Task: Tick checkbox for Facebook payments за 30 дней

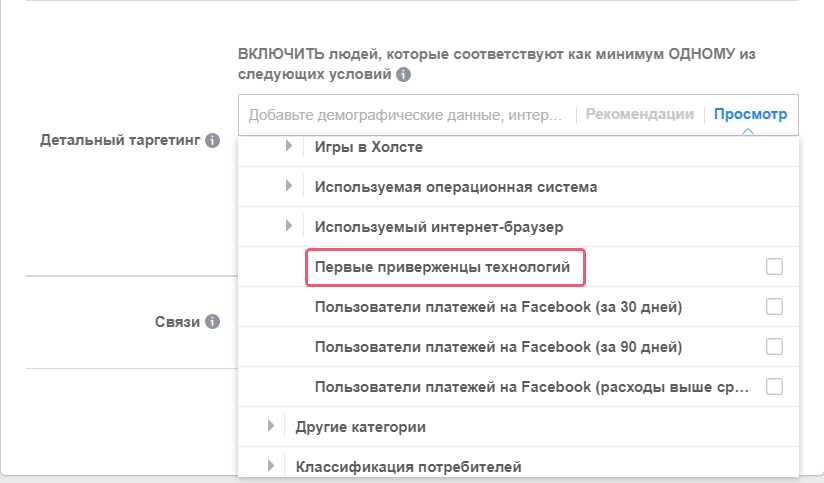Action: pos(774,306)
